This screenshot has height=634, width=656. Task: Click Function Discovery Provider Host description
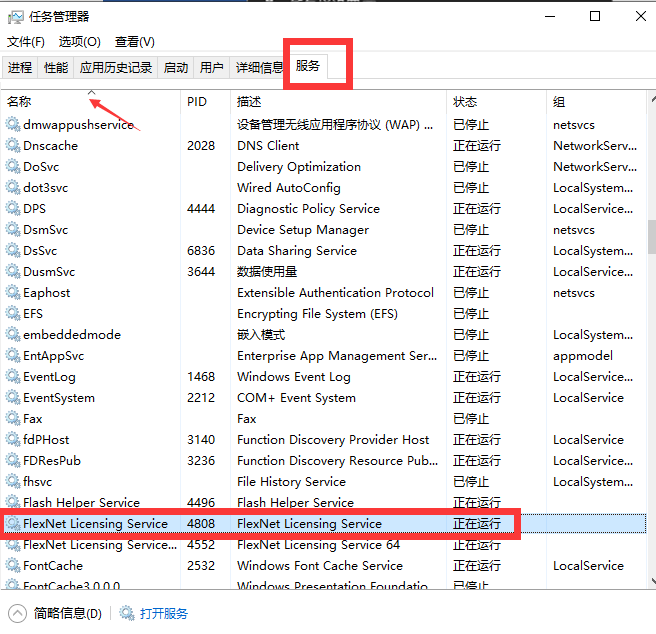[333, 439]
